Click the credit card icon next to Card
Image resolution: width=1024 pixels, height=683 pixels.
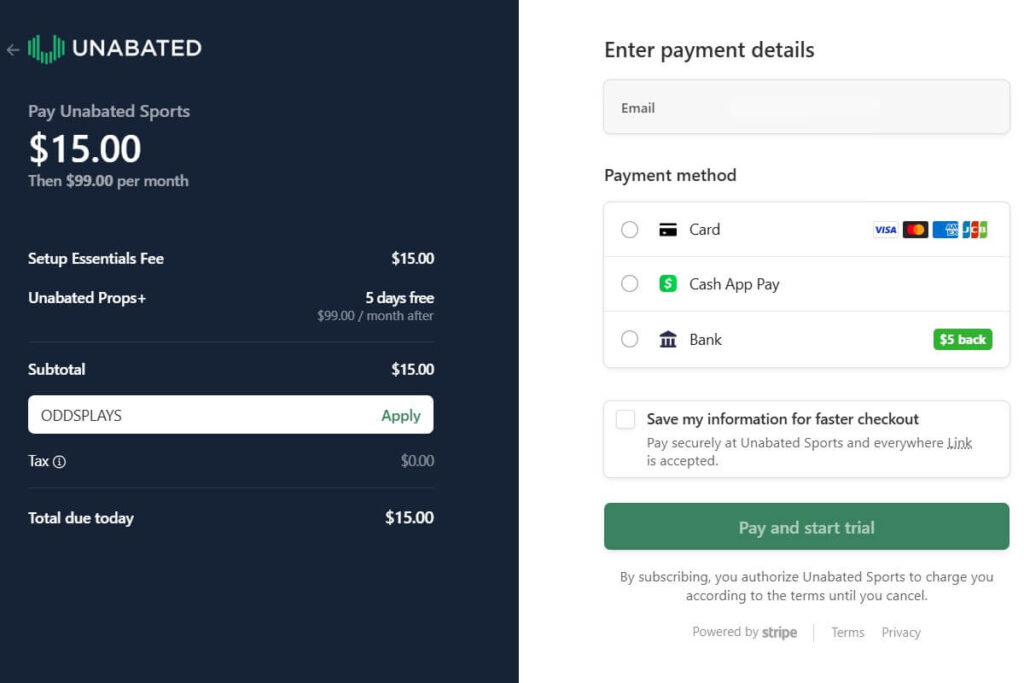(666, 229)
